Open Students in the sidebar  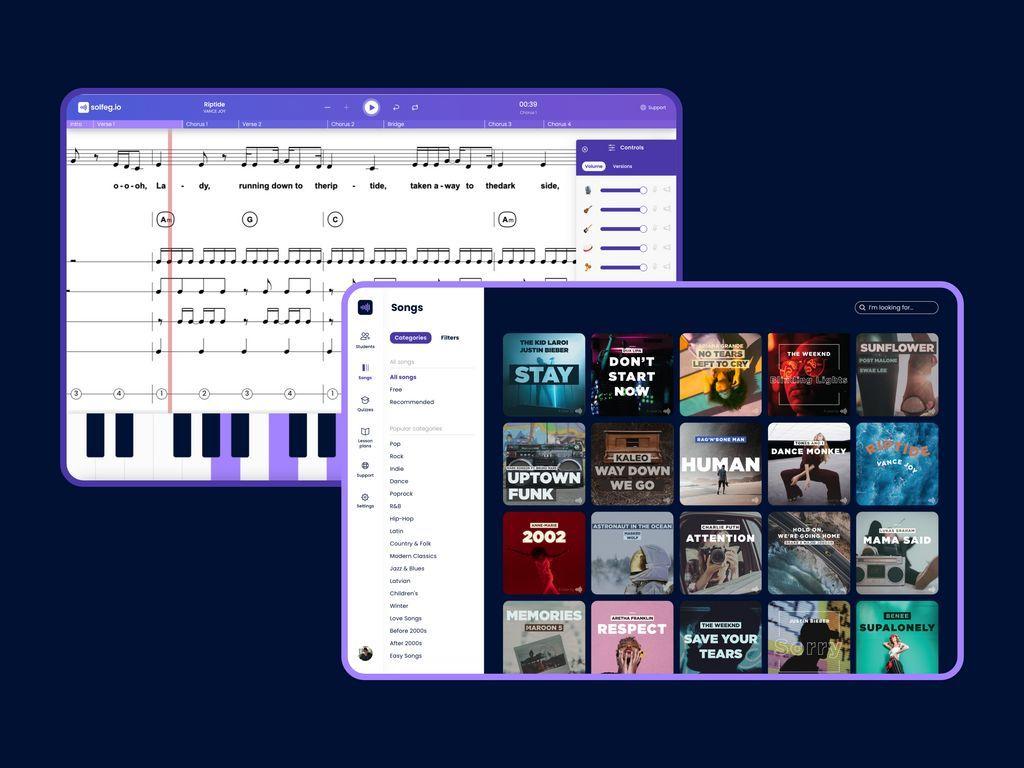pyautogui.click(x=365, y=340)
